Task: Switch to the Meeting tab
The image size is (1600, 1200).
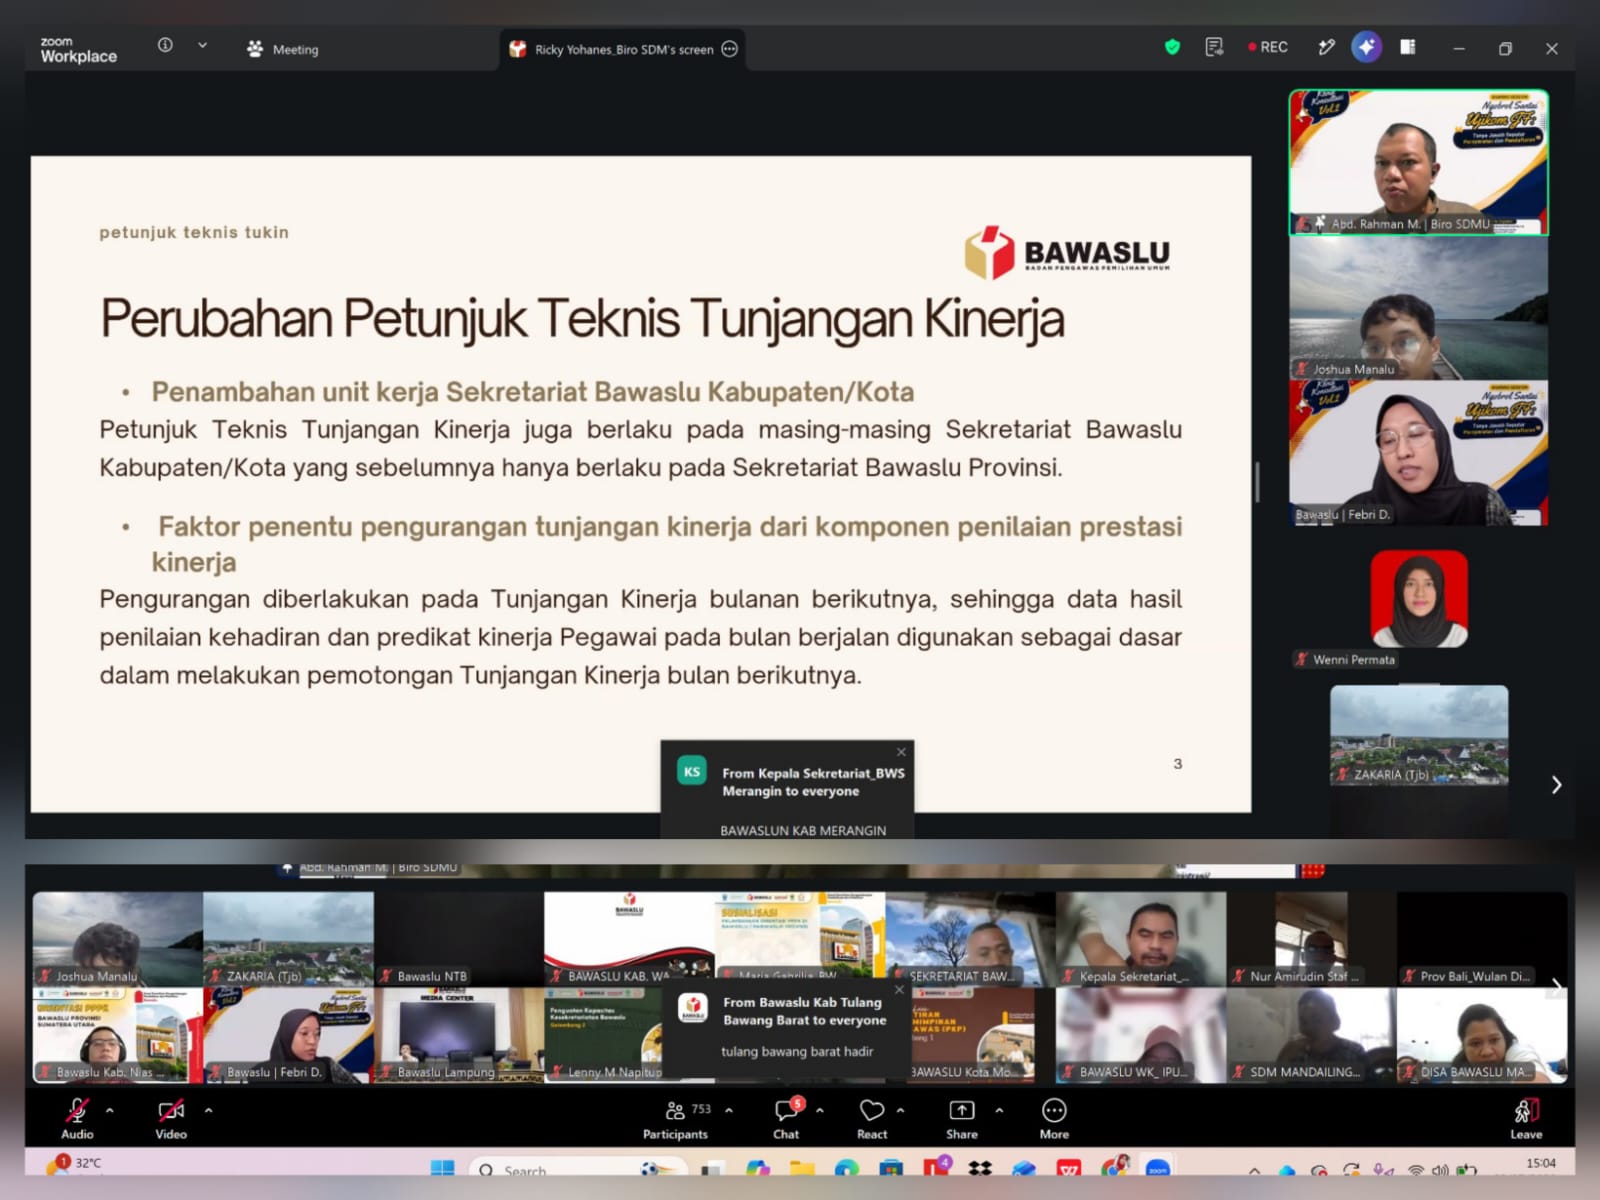Action: (283, 49)
